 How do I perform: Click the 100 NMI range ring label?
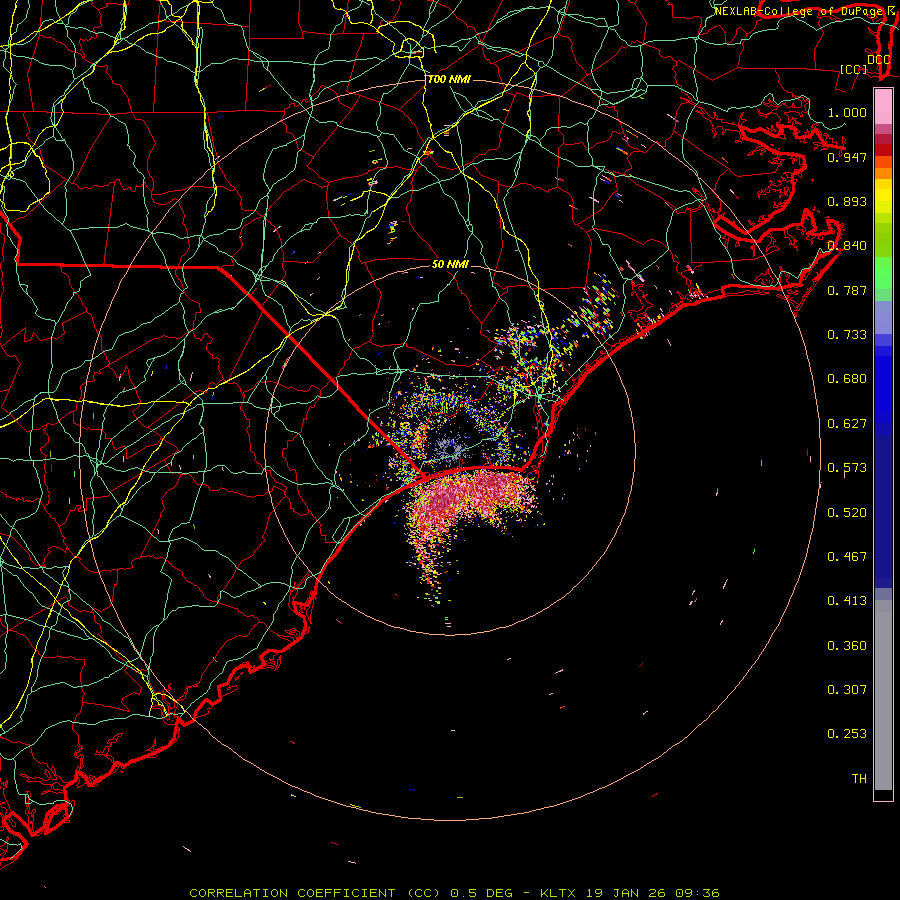[x=449, y=79]
